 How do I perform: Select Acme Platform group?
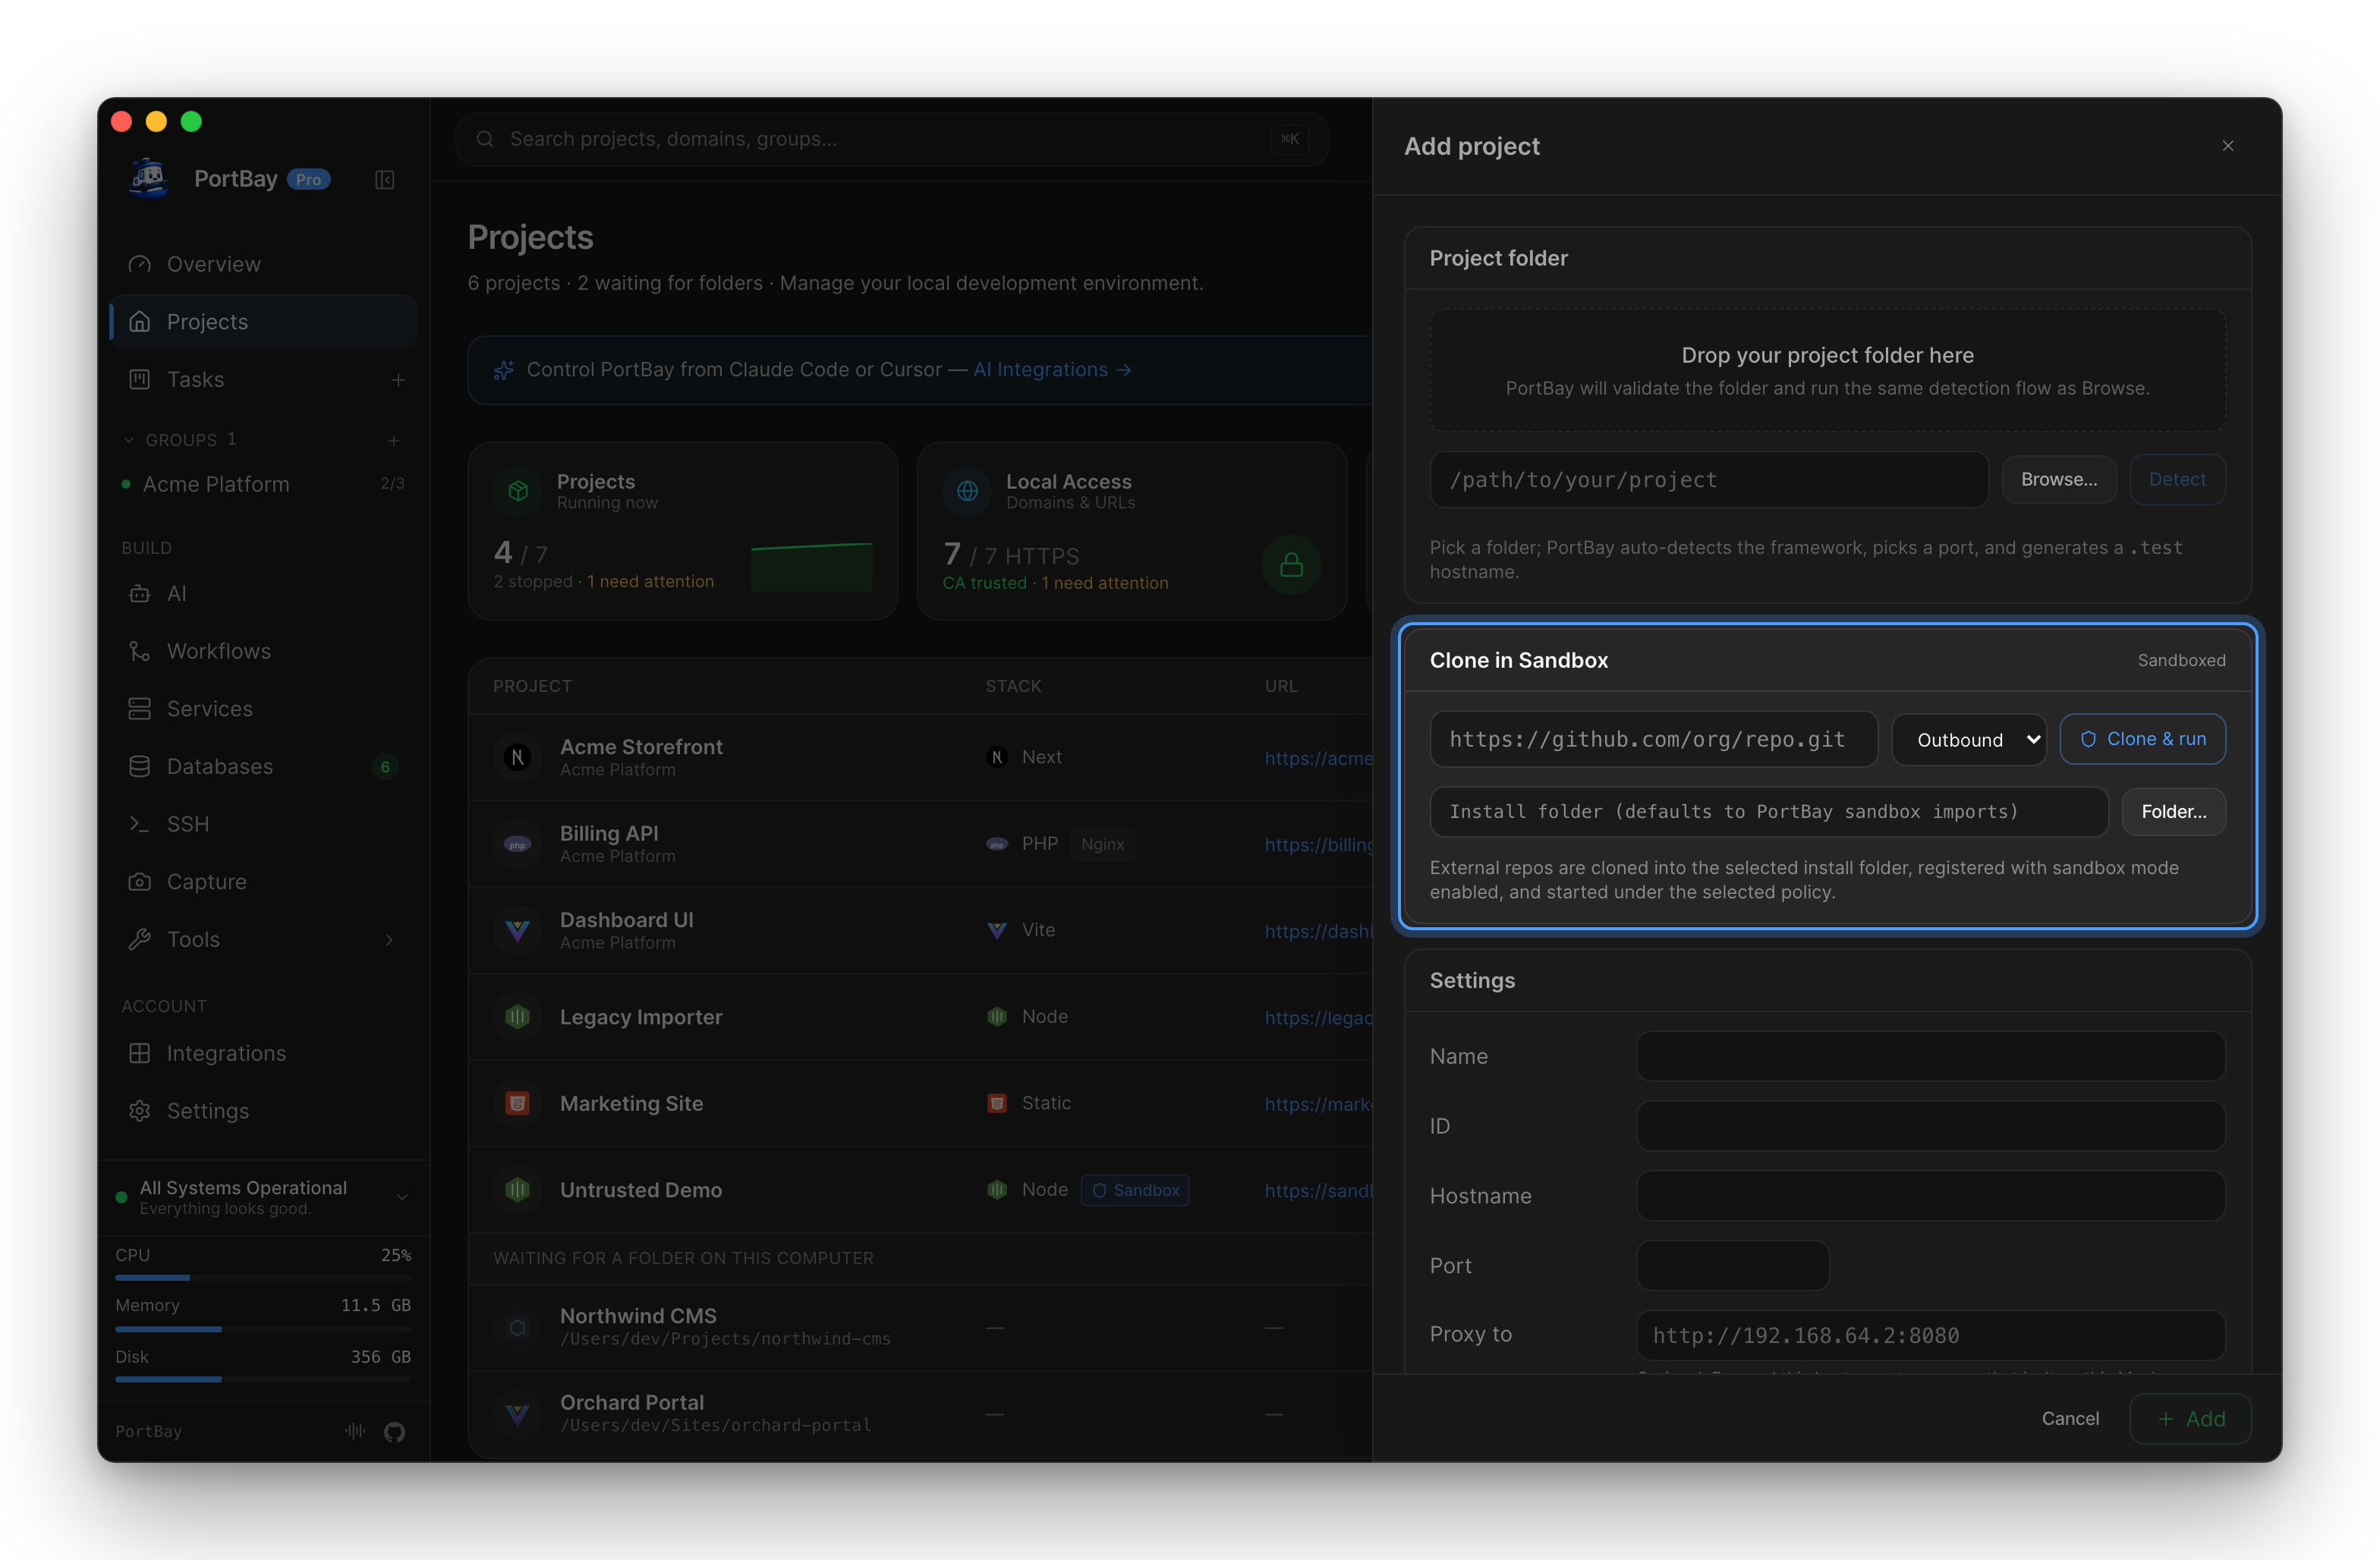[263, 484]
